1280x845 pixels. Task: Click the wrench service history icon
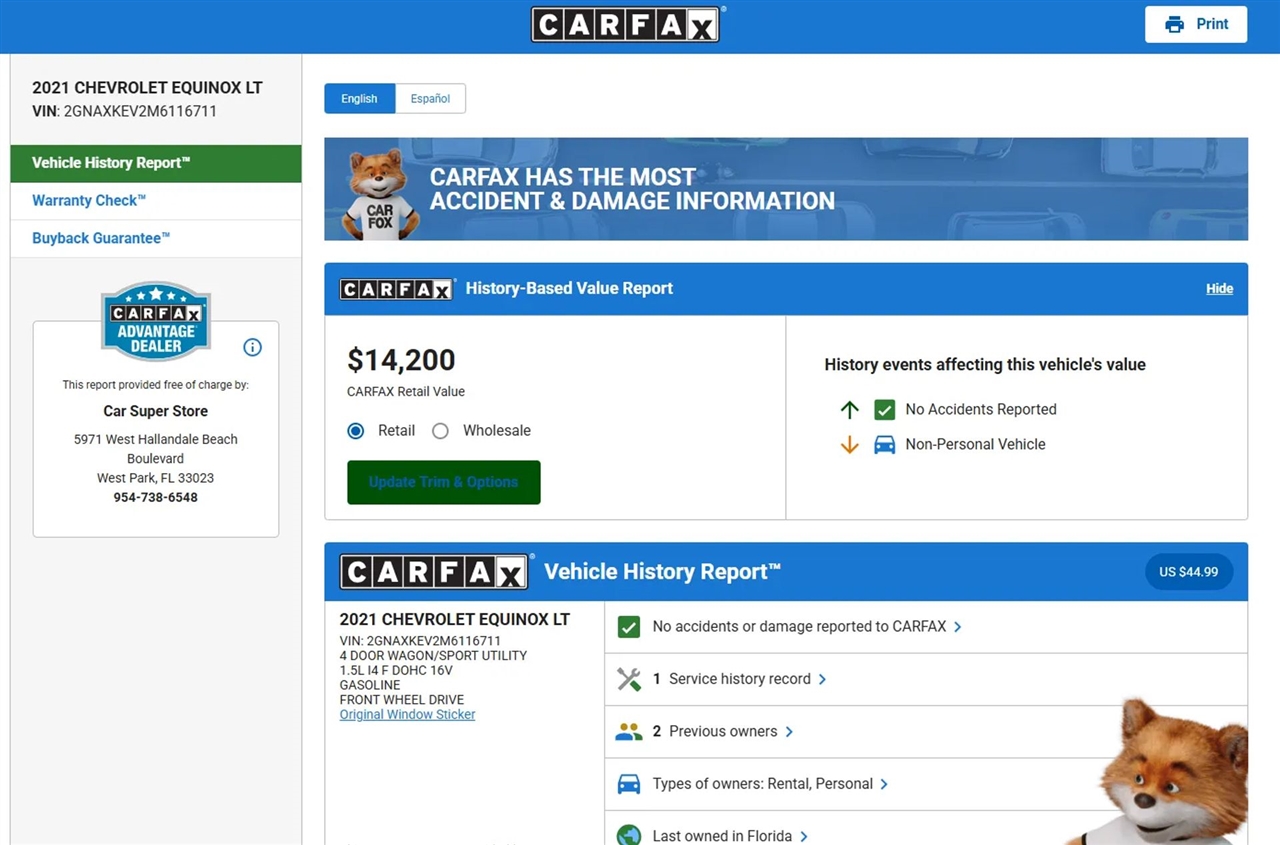pyautogui.click(x=628, y=679)
